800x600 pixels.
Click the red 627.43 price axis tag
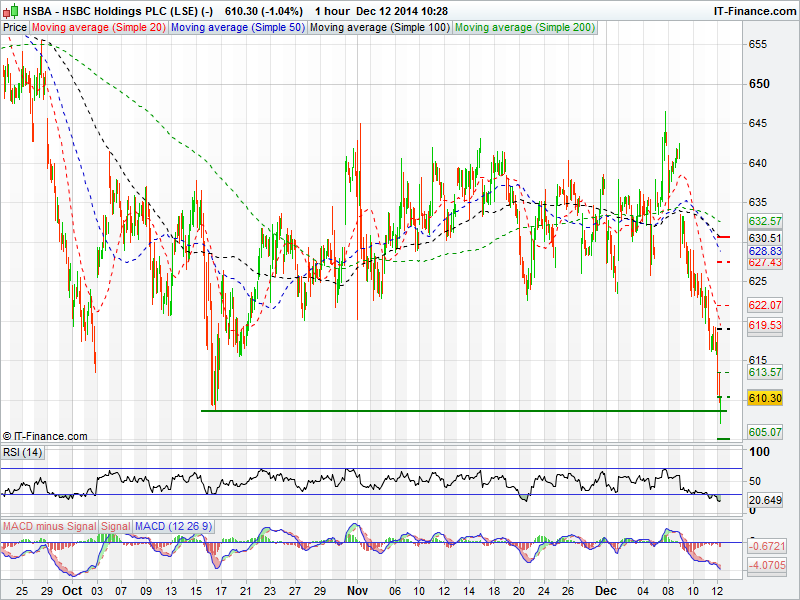764,262
